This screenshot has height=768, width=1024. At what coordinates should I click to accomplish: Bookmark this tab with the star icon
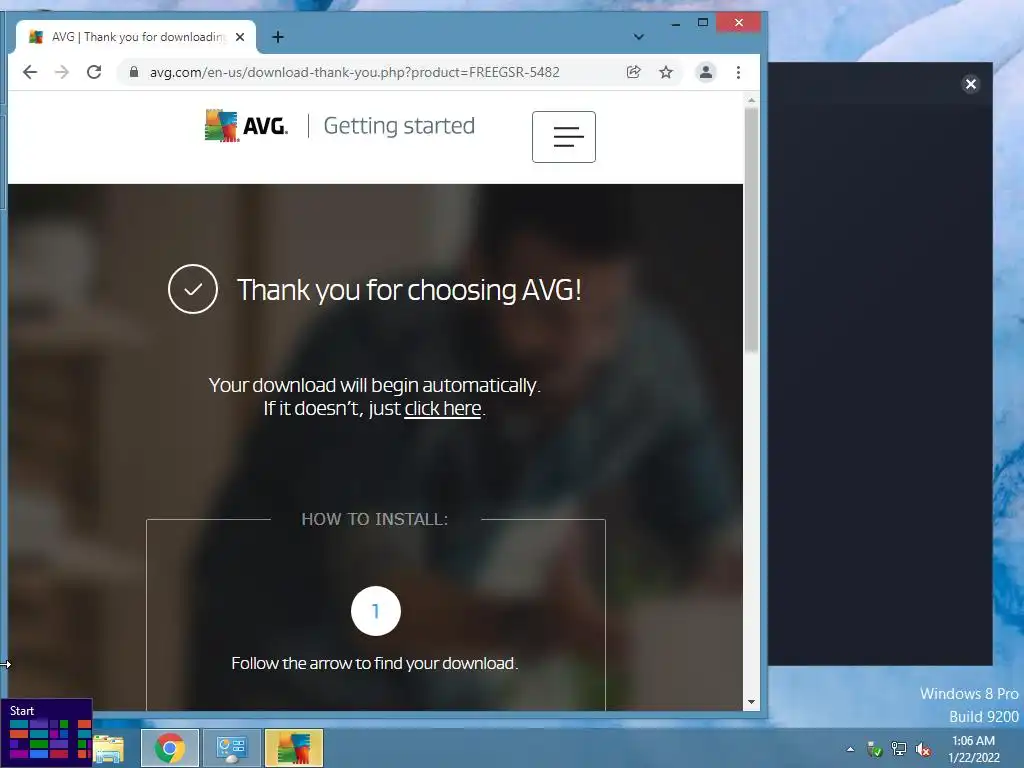tap(665, 72)
